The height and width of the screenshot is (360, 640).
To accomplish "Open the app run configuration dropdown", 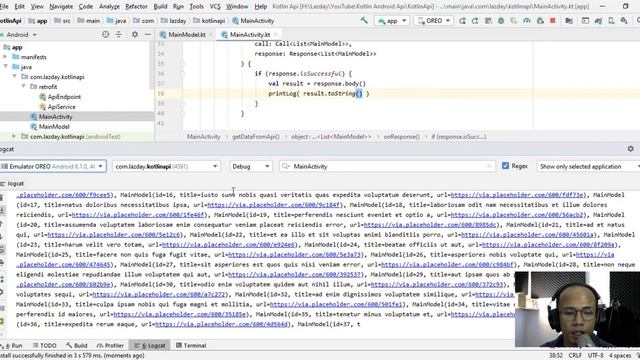I will tap(392, 20).
